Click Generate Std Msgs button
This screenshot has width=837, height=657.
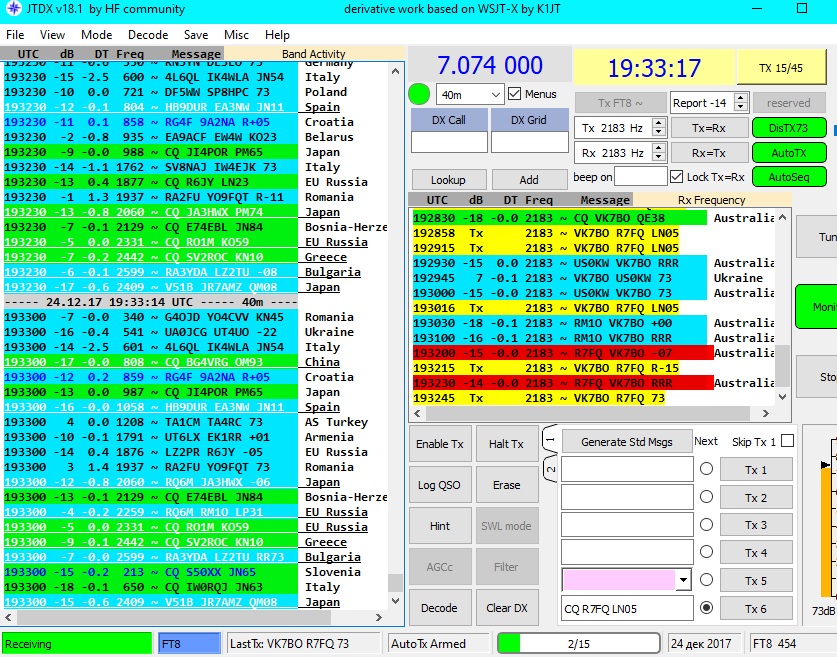[x=626, y=442]
